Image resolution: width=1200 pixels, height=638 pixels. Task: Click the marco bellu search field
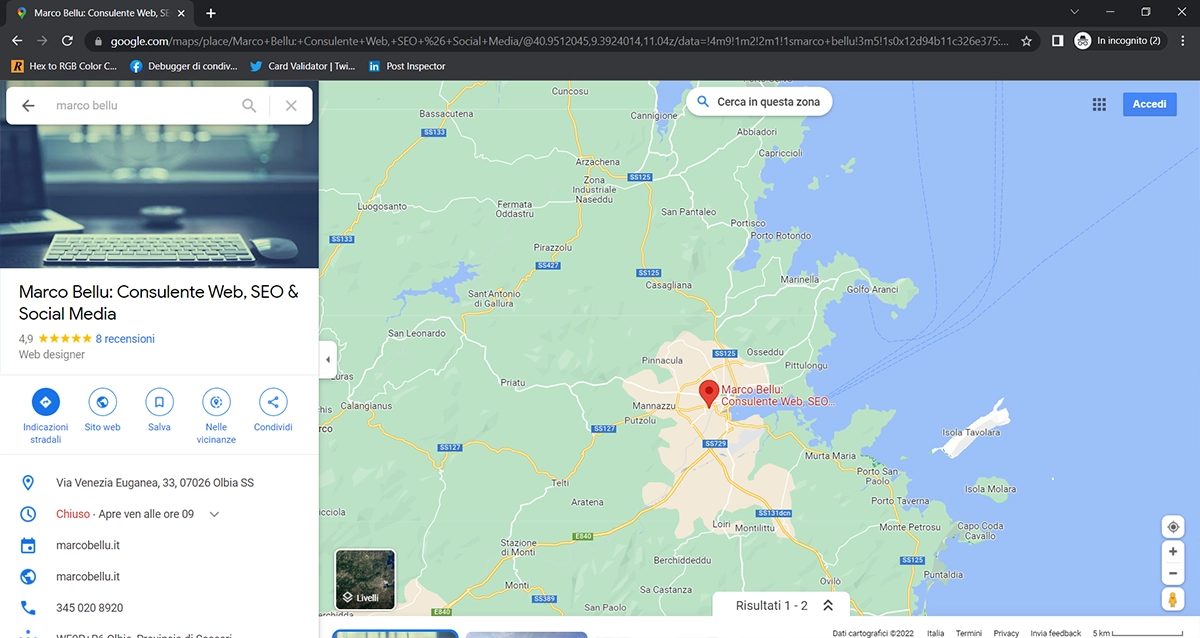click(x=140, y=105)
